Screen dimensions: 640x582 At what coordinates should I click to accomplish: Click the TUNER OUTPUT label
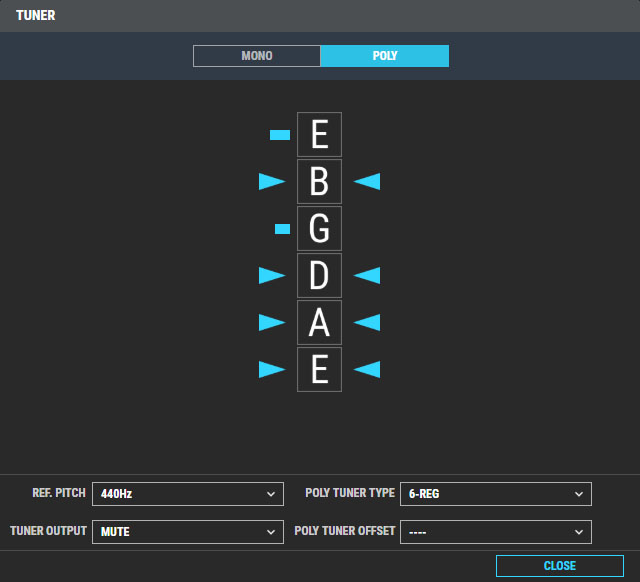point(49,531)
